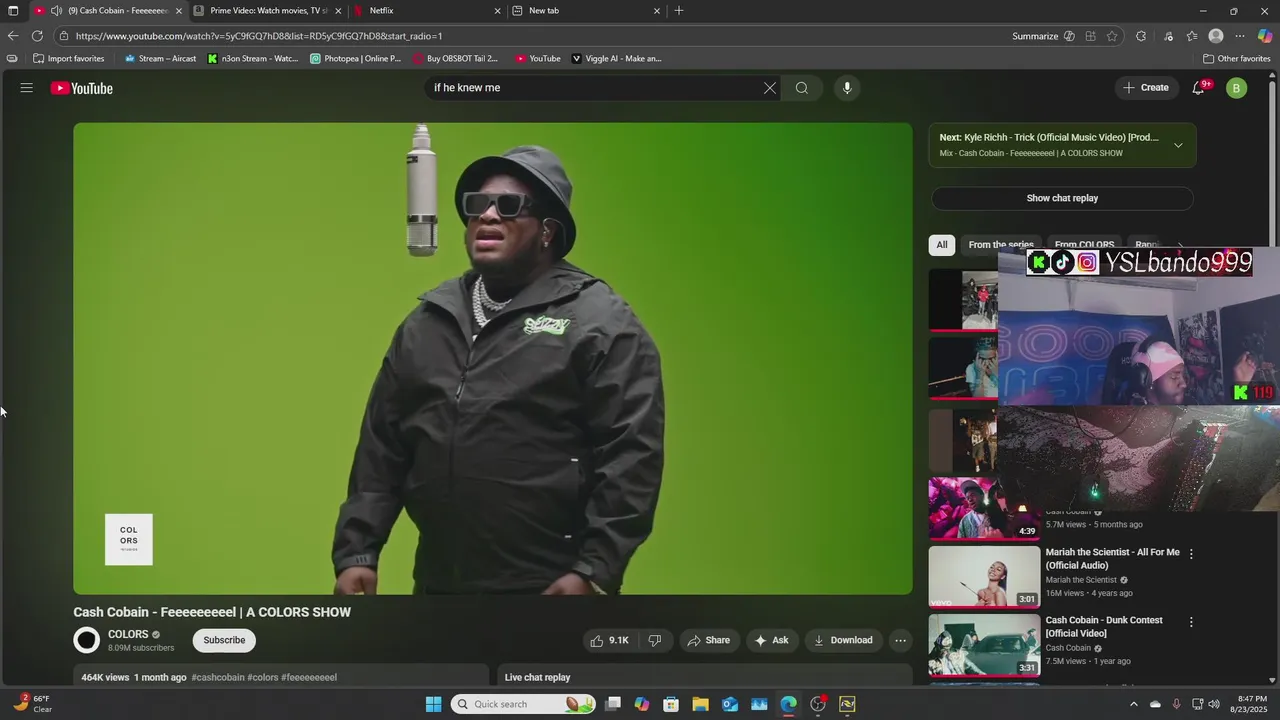Open new browser tab with plus
This screenshot has width=1280, height=720.
coord(679,10)
